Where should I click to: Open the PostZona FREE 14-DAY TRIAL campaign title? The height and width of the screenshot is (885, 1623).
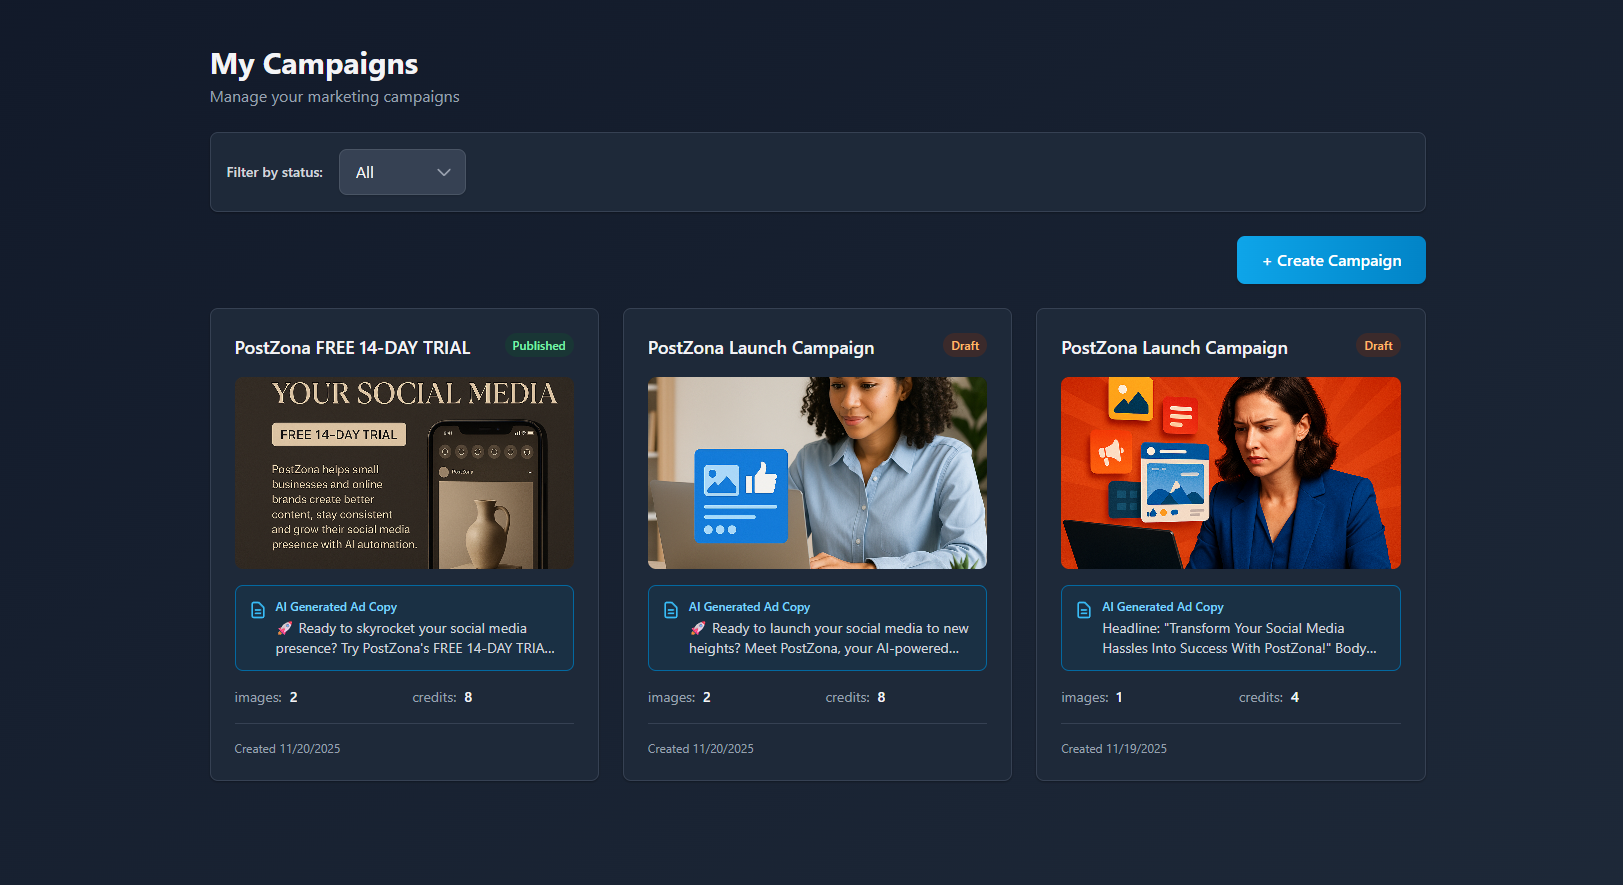352,348
